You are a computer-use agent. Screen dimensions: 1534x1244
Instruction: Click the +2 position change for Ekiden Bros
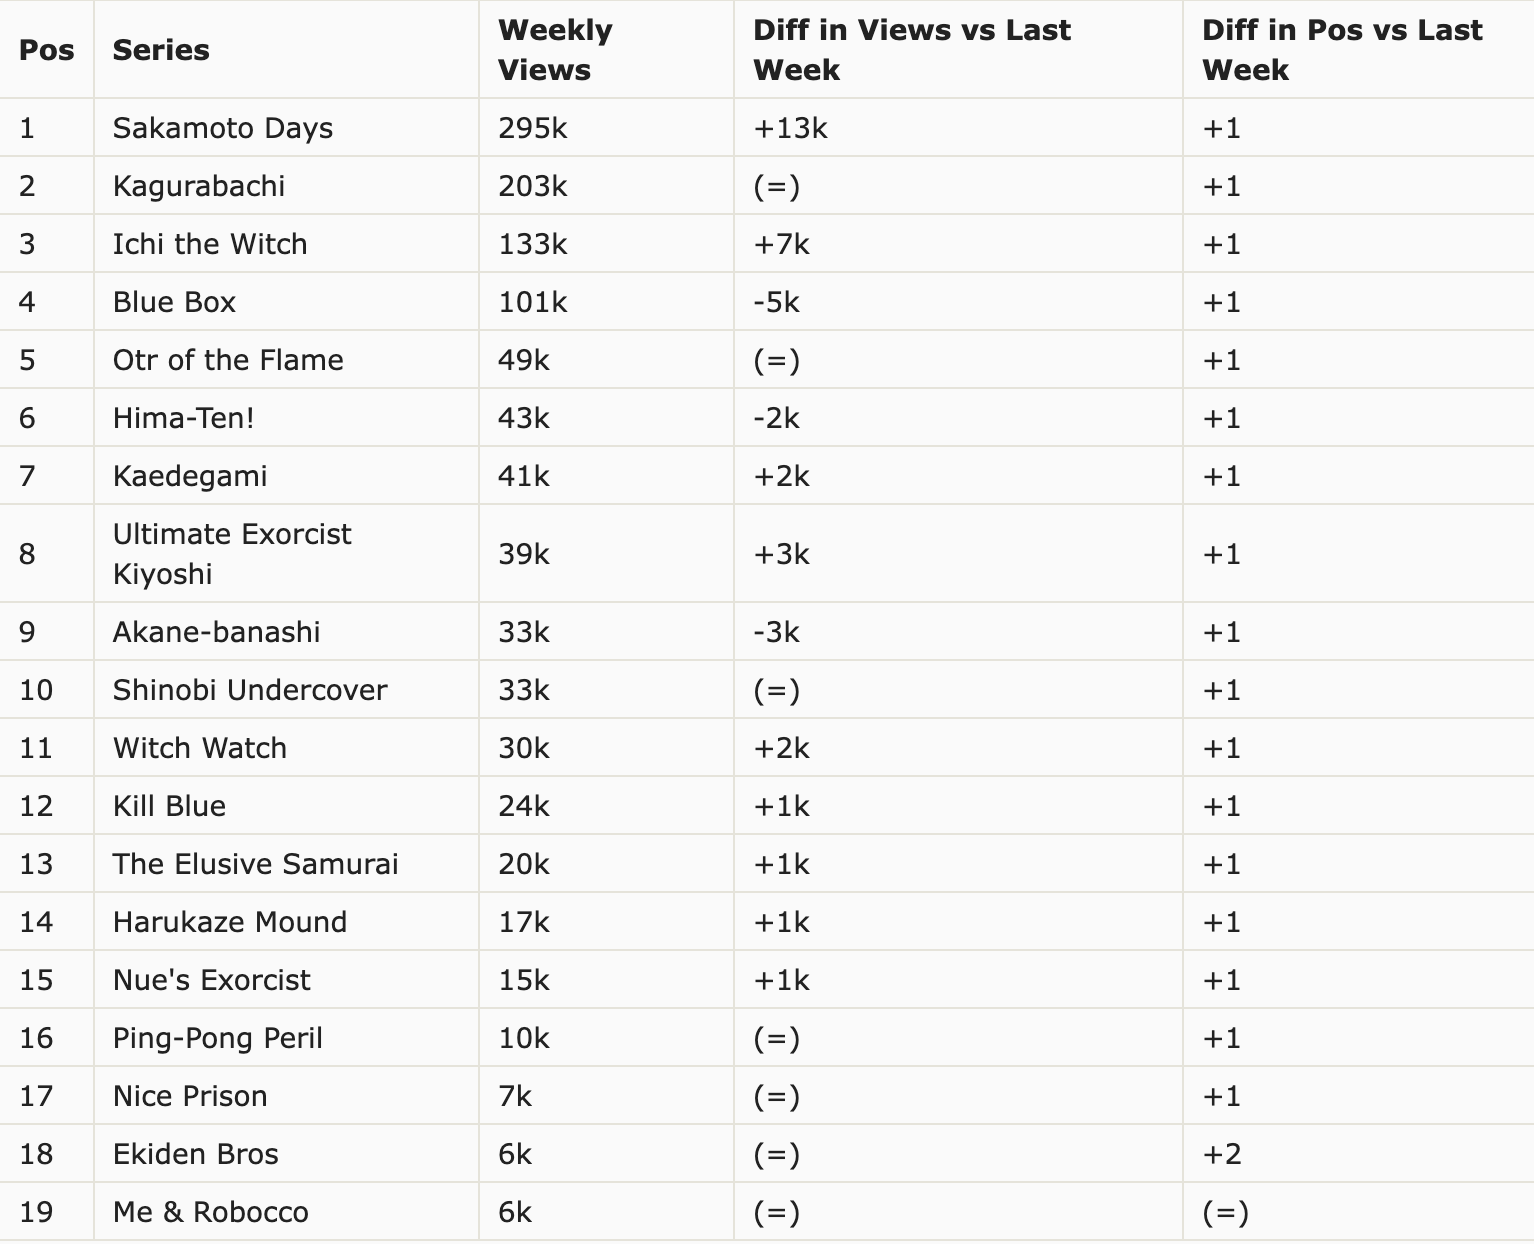(x=1222, y=1154)
